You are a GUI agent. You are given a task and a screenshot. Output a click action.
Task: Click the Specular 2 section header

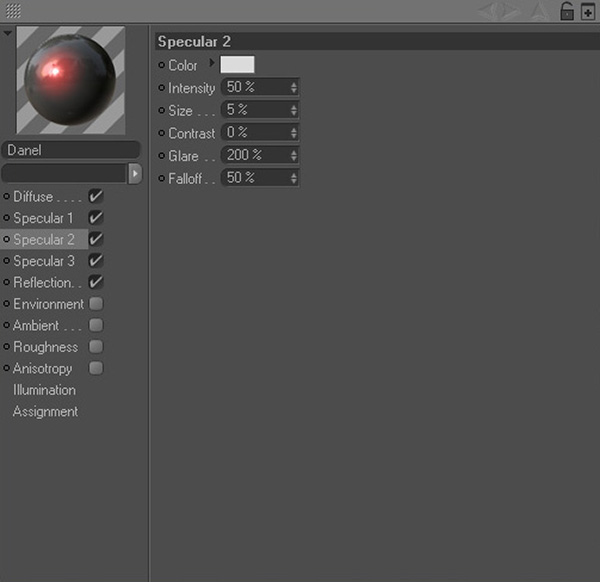(x=377, y=41)
